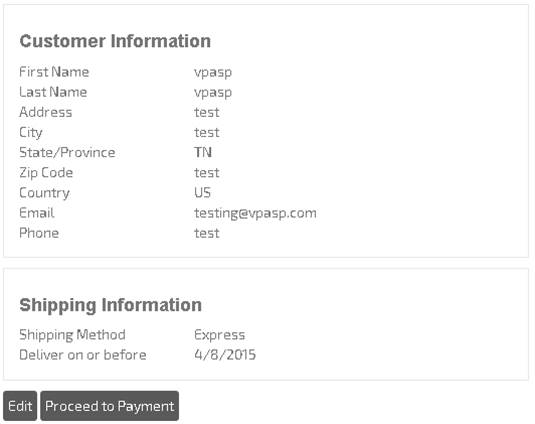Click the First Name value vpasp
This screenshot has width=535, height=424.
point(213,73)
